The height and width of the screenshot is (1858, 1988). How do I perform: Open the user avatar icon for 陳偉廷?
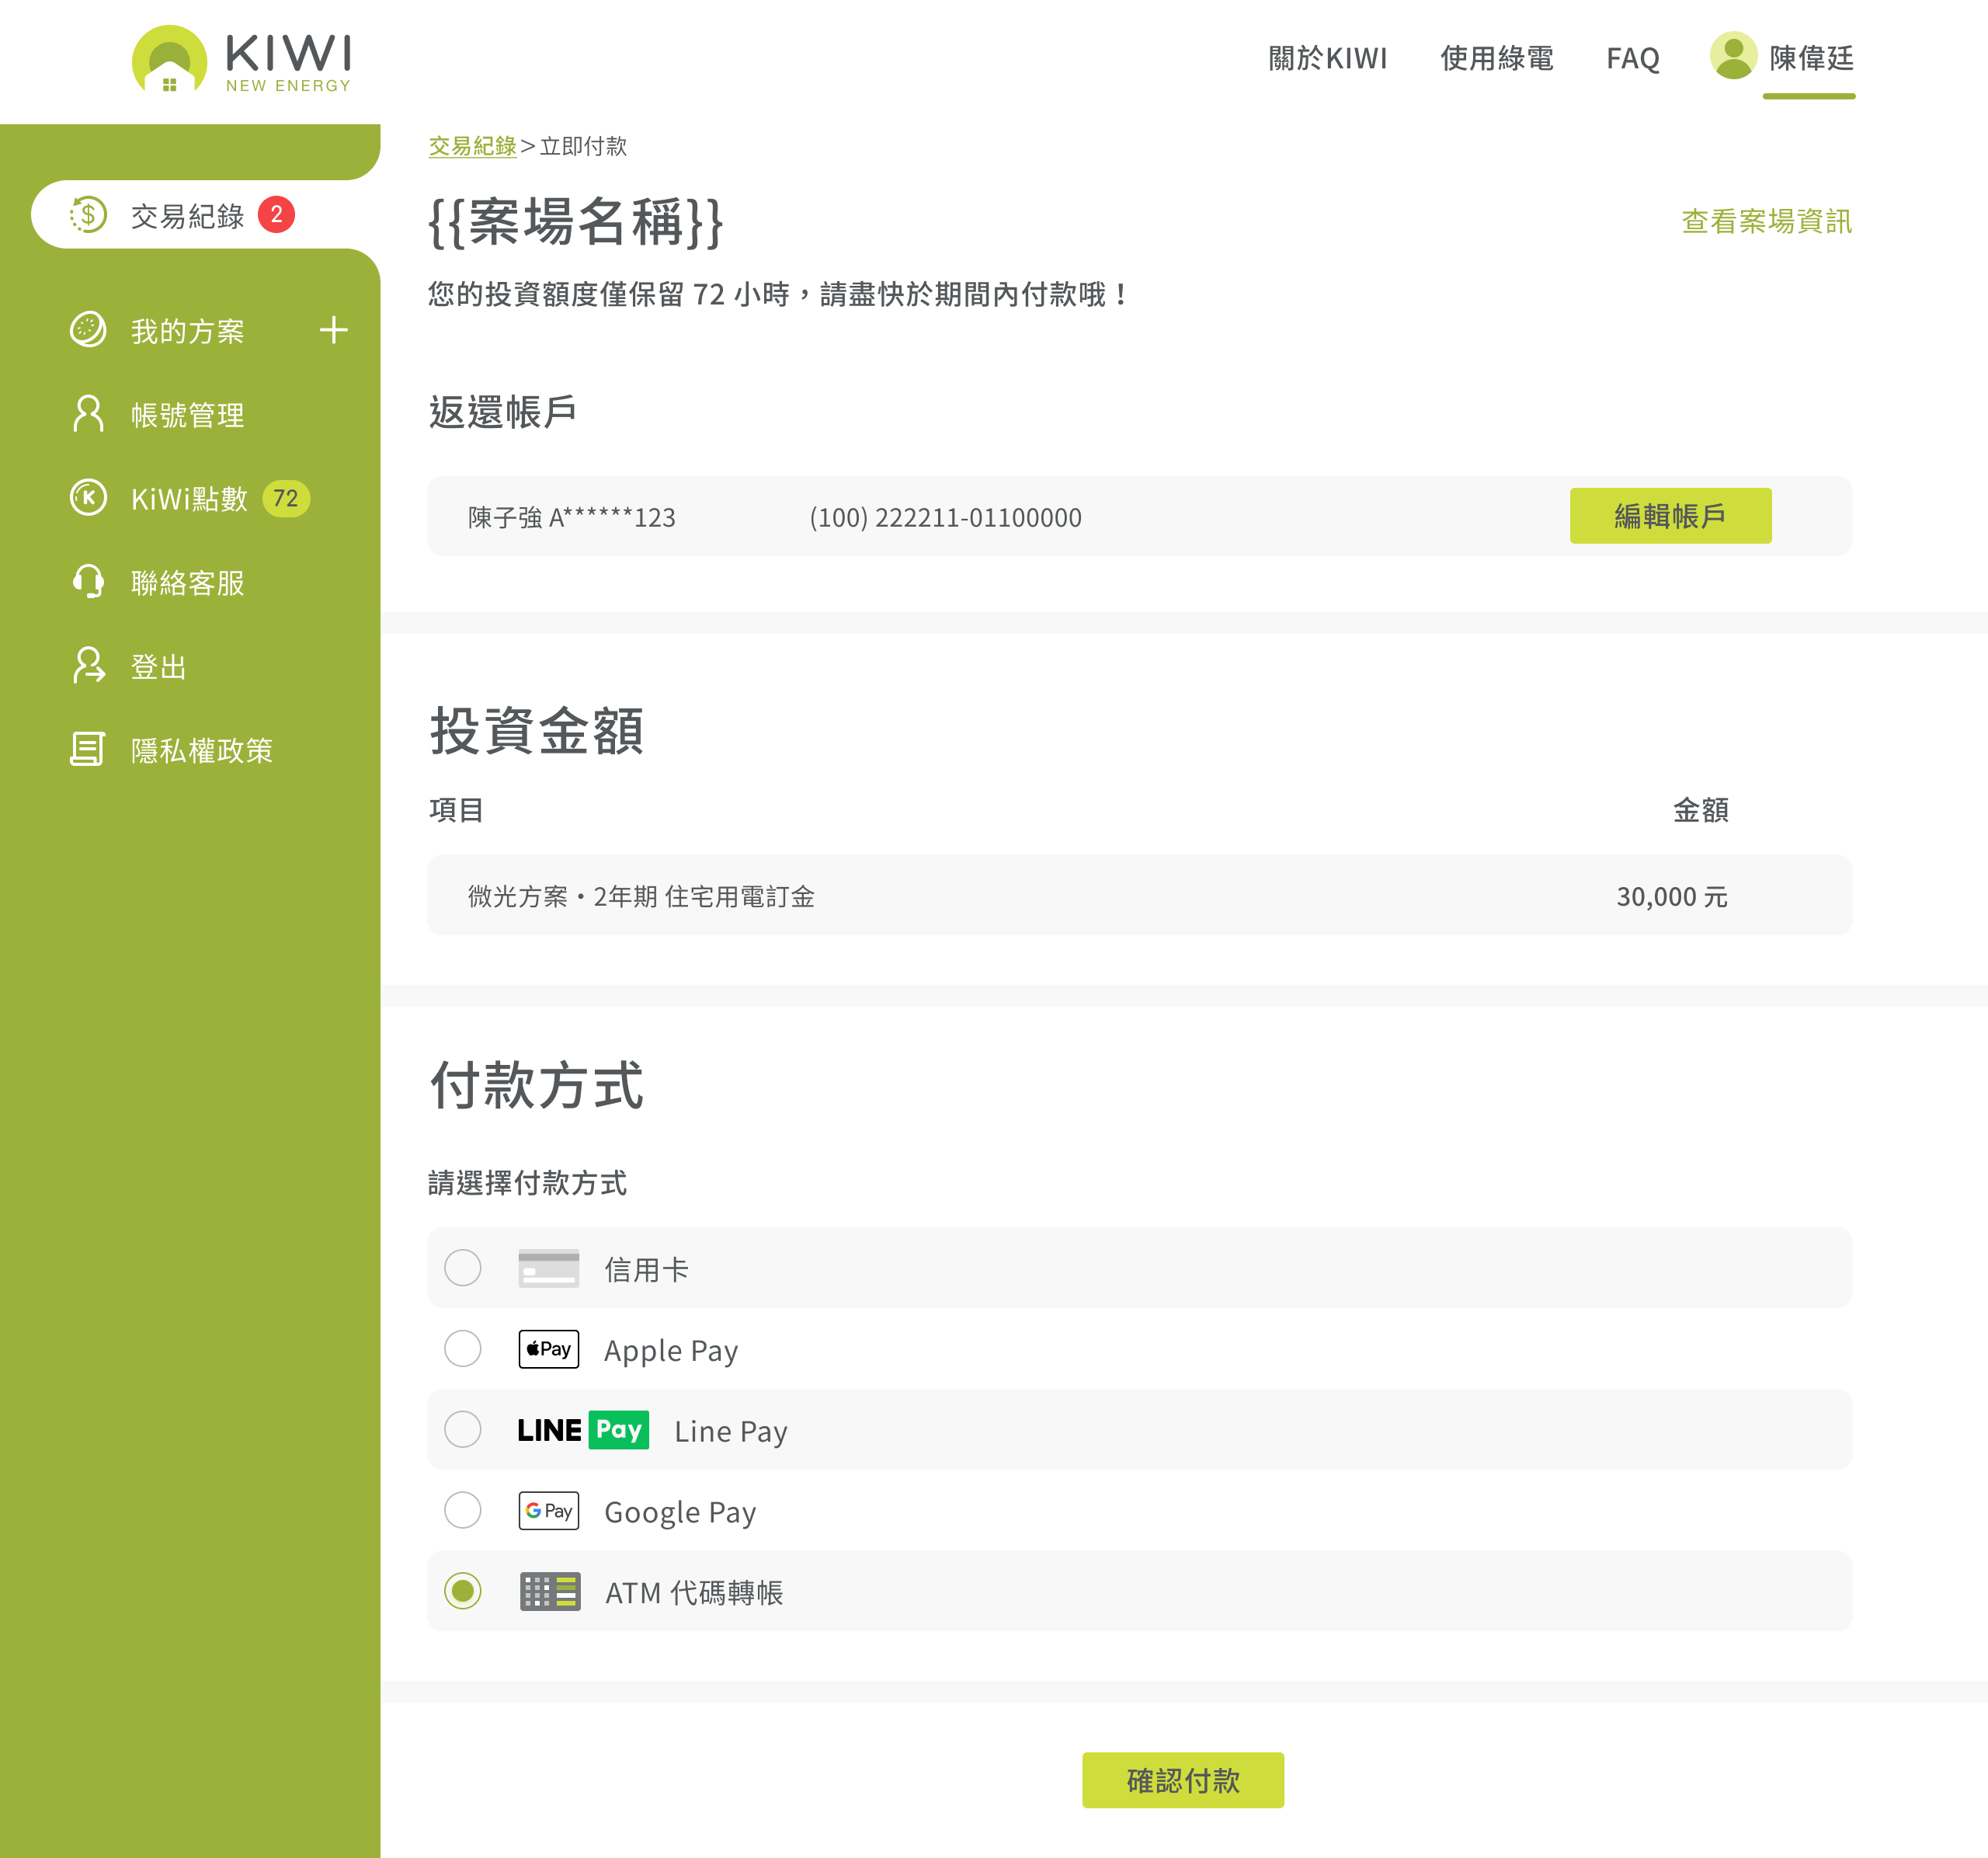click(x=1733, y=56)
